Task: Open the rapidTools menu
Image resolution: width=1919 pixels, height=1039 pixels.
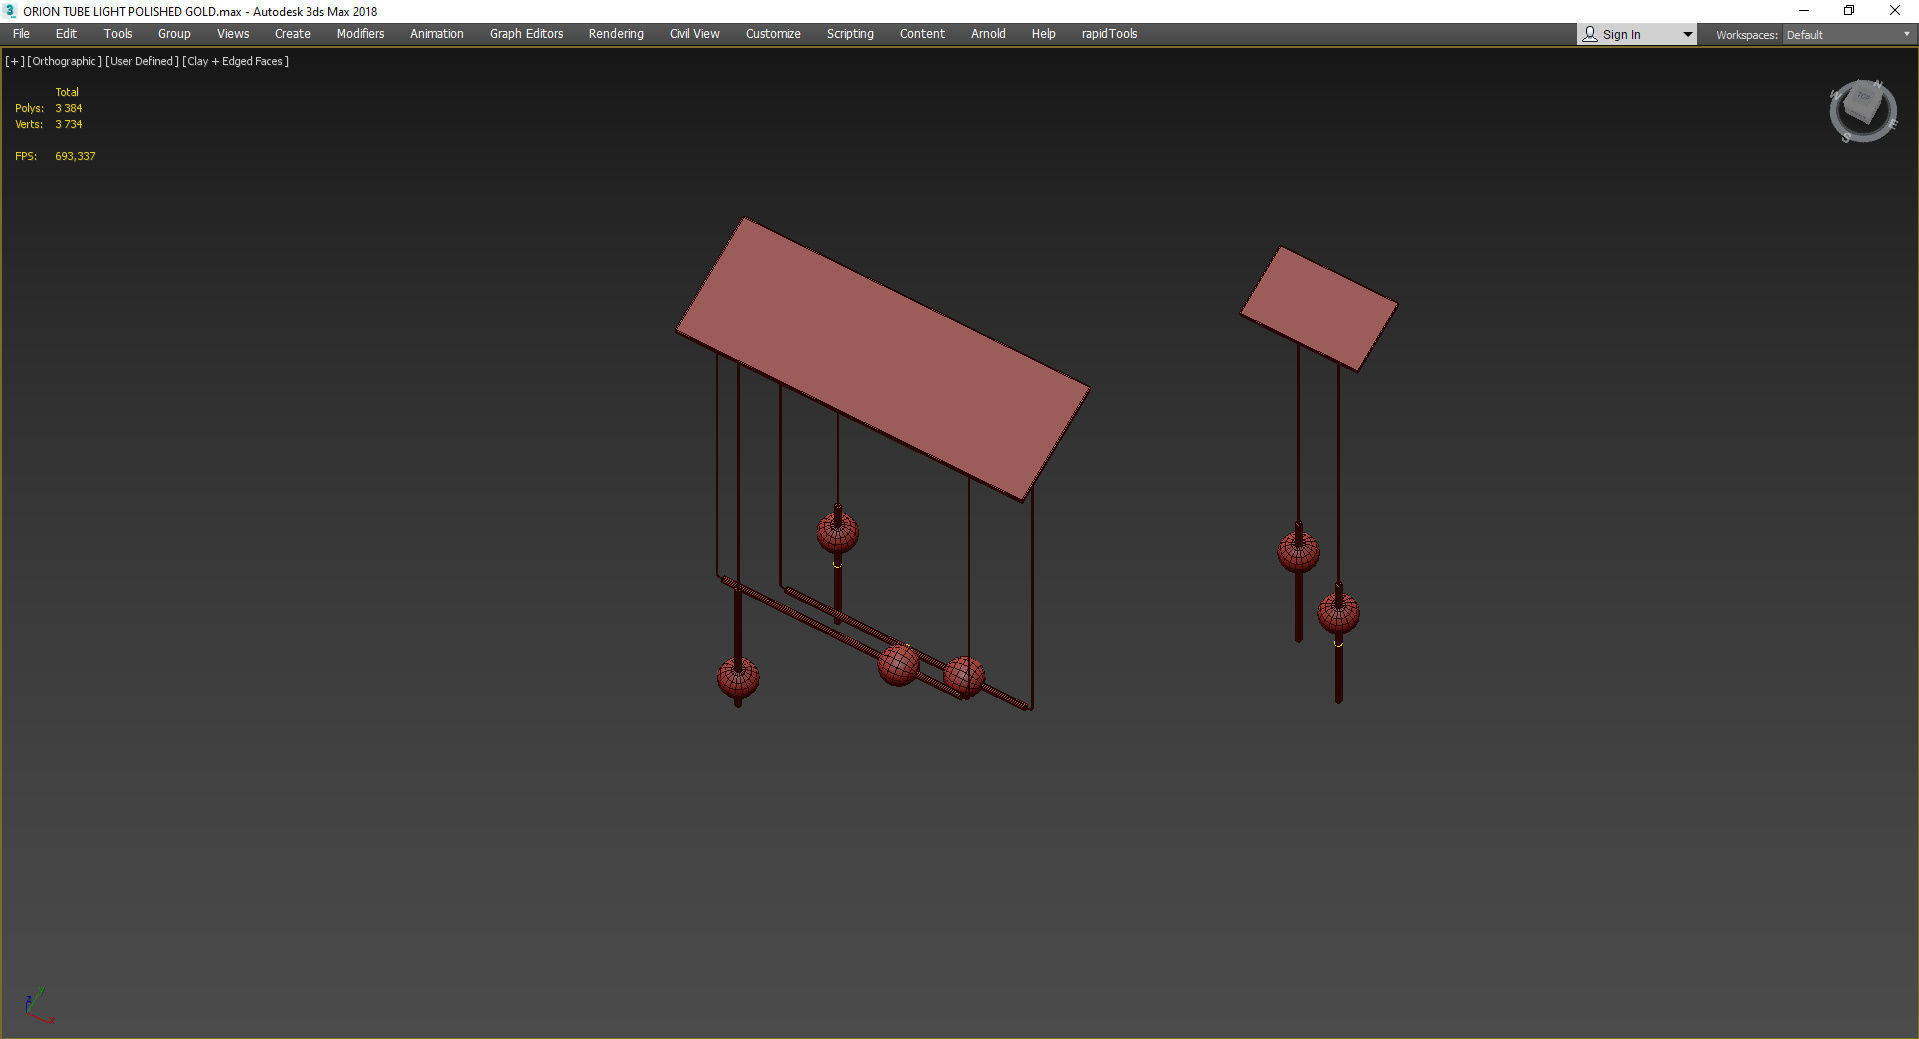Action: click(1109, 34)
